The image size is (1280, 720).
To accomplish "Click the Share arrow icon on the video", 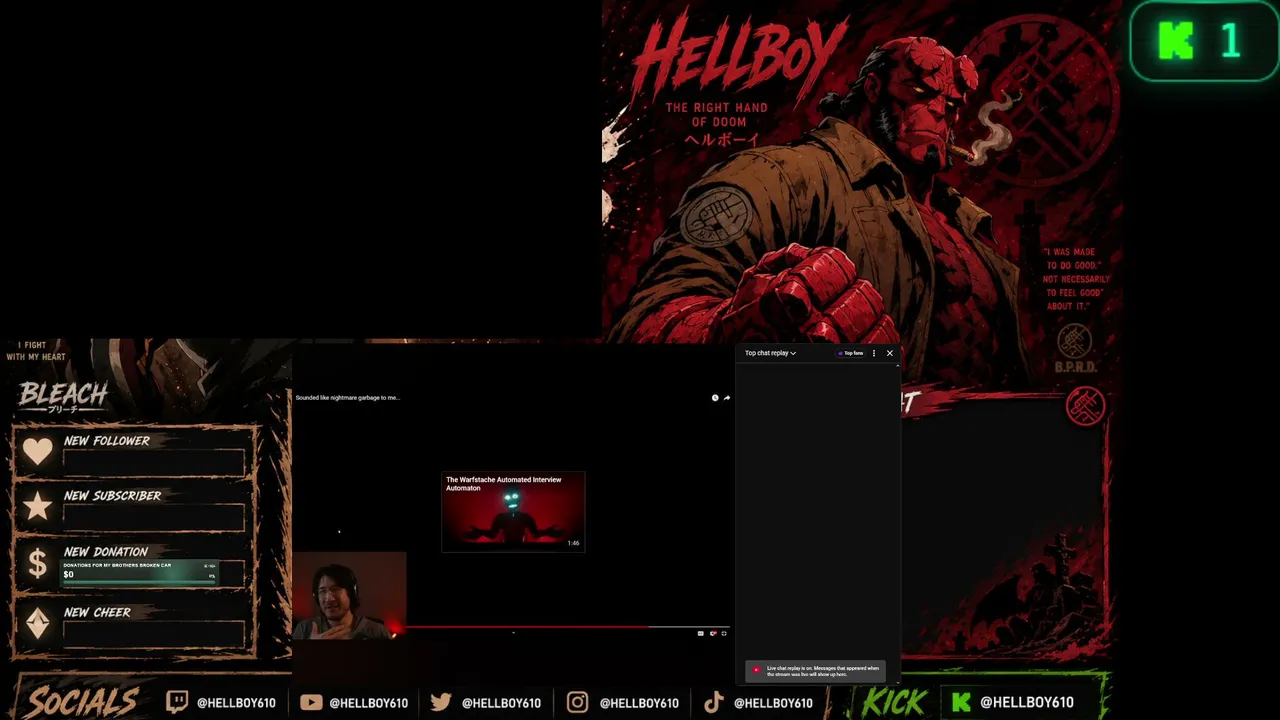I will tap(726, 398).
